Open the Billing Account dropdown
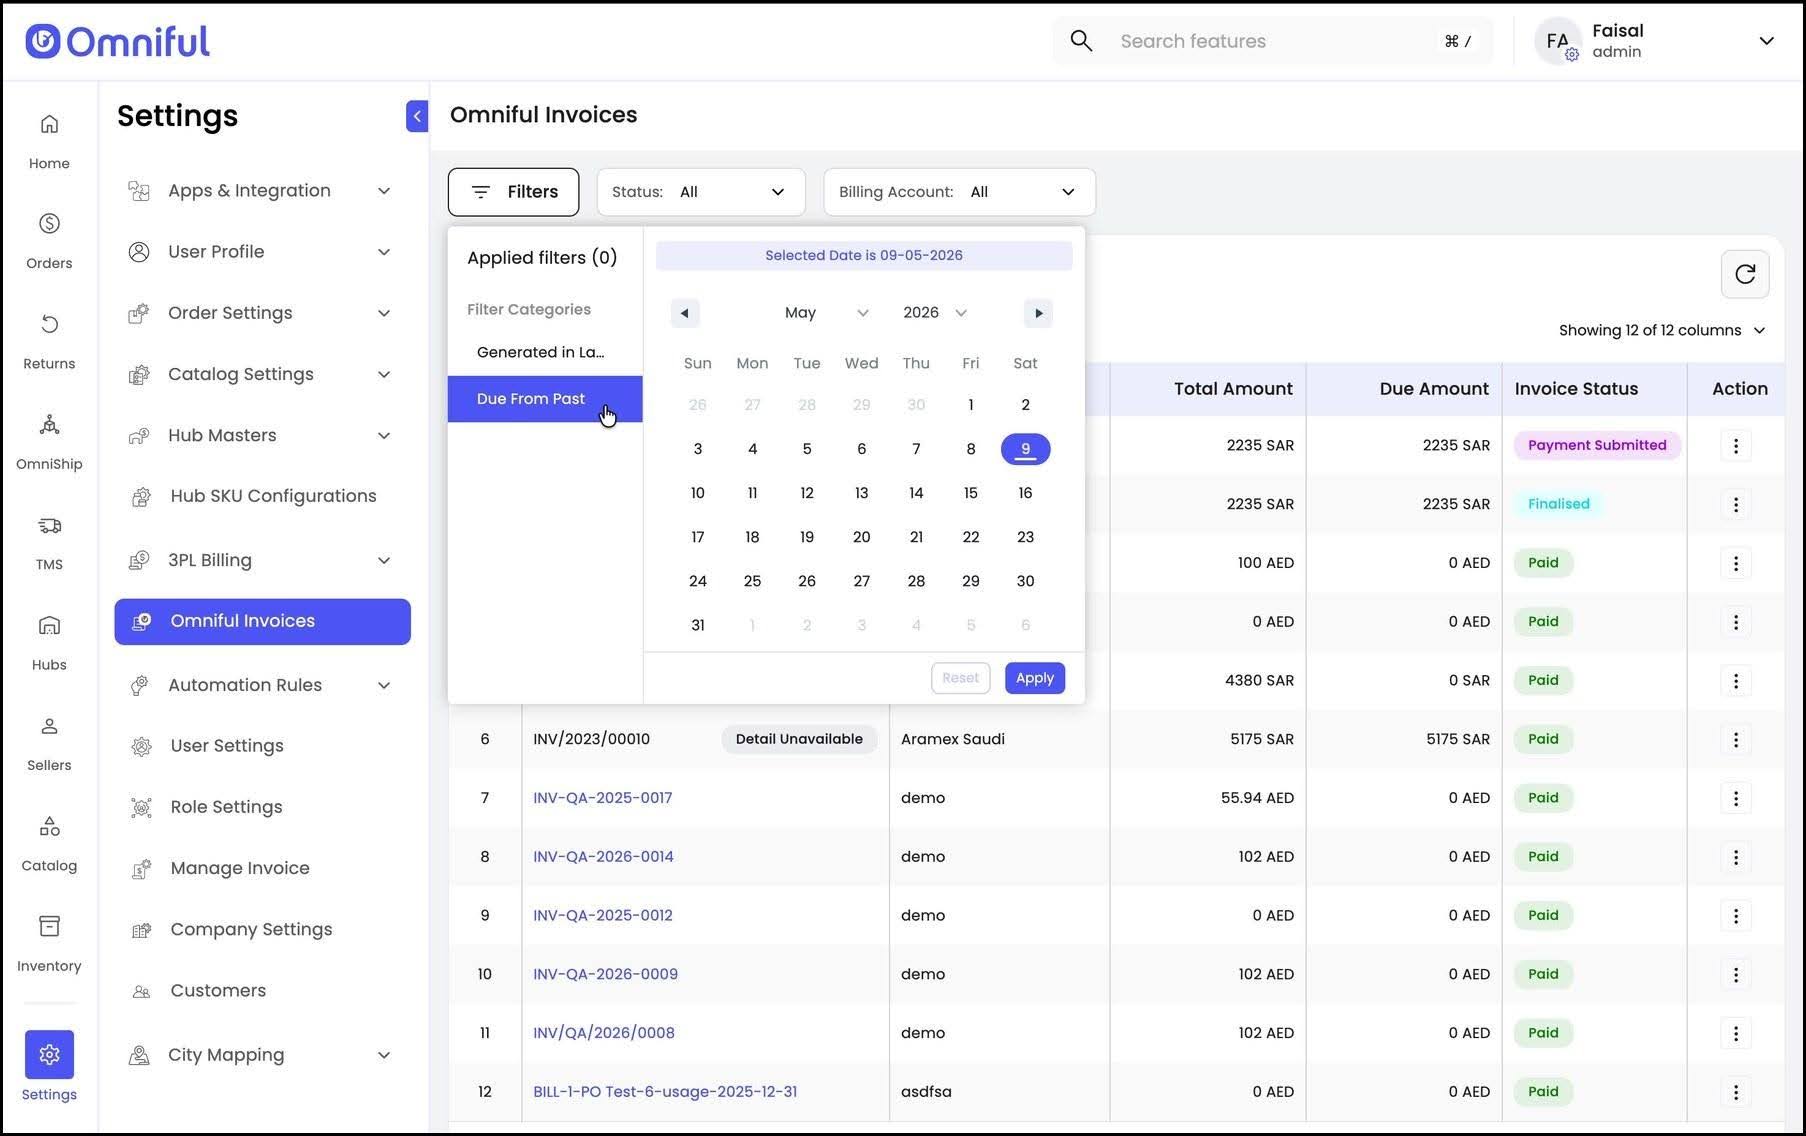 [x=959, y=192]
